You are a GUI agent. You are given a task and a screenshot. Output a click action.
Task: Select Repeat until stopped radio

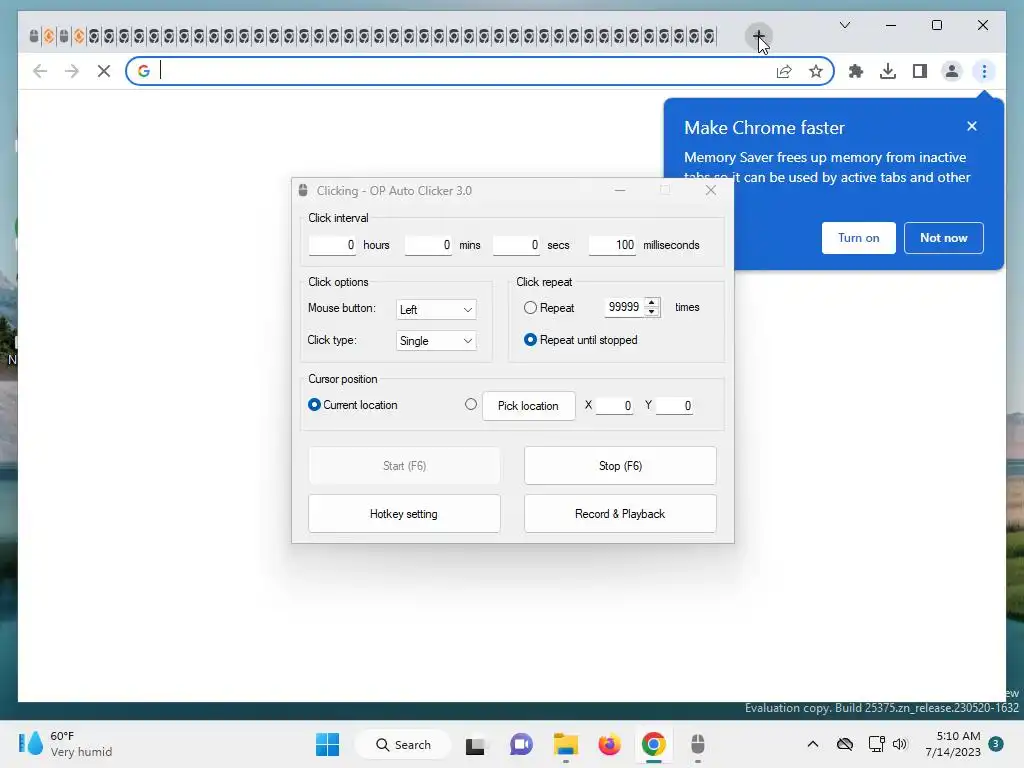[530, 340]
